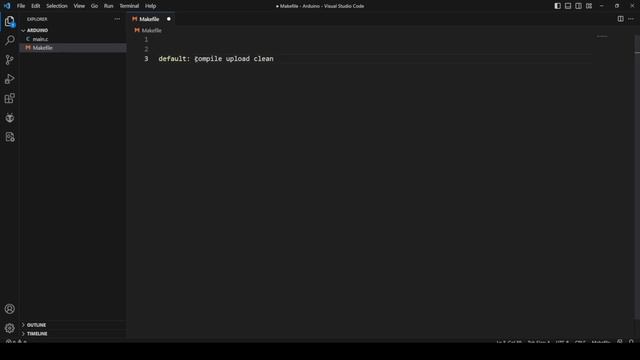
Task: Toggle the Secondary Side Bar layout button
Action: click(578, 6)
